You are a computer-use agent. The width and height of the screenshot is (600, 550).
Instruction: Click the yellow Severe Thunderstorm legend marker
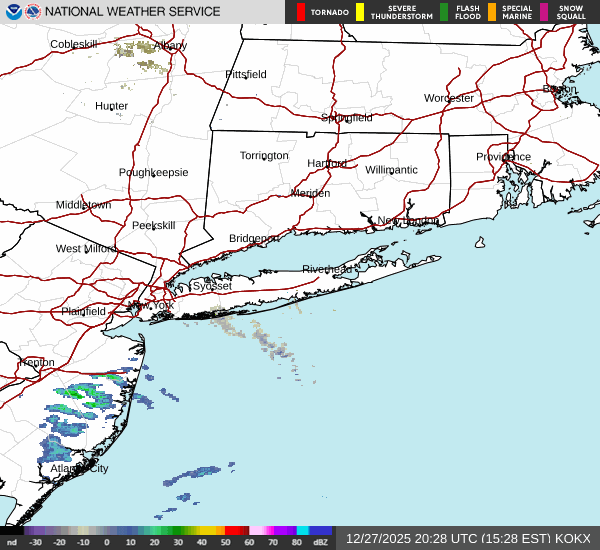[x=359, y=12]
